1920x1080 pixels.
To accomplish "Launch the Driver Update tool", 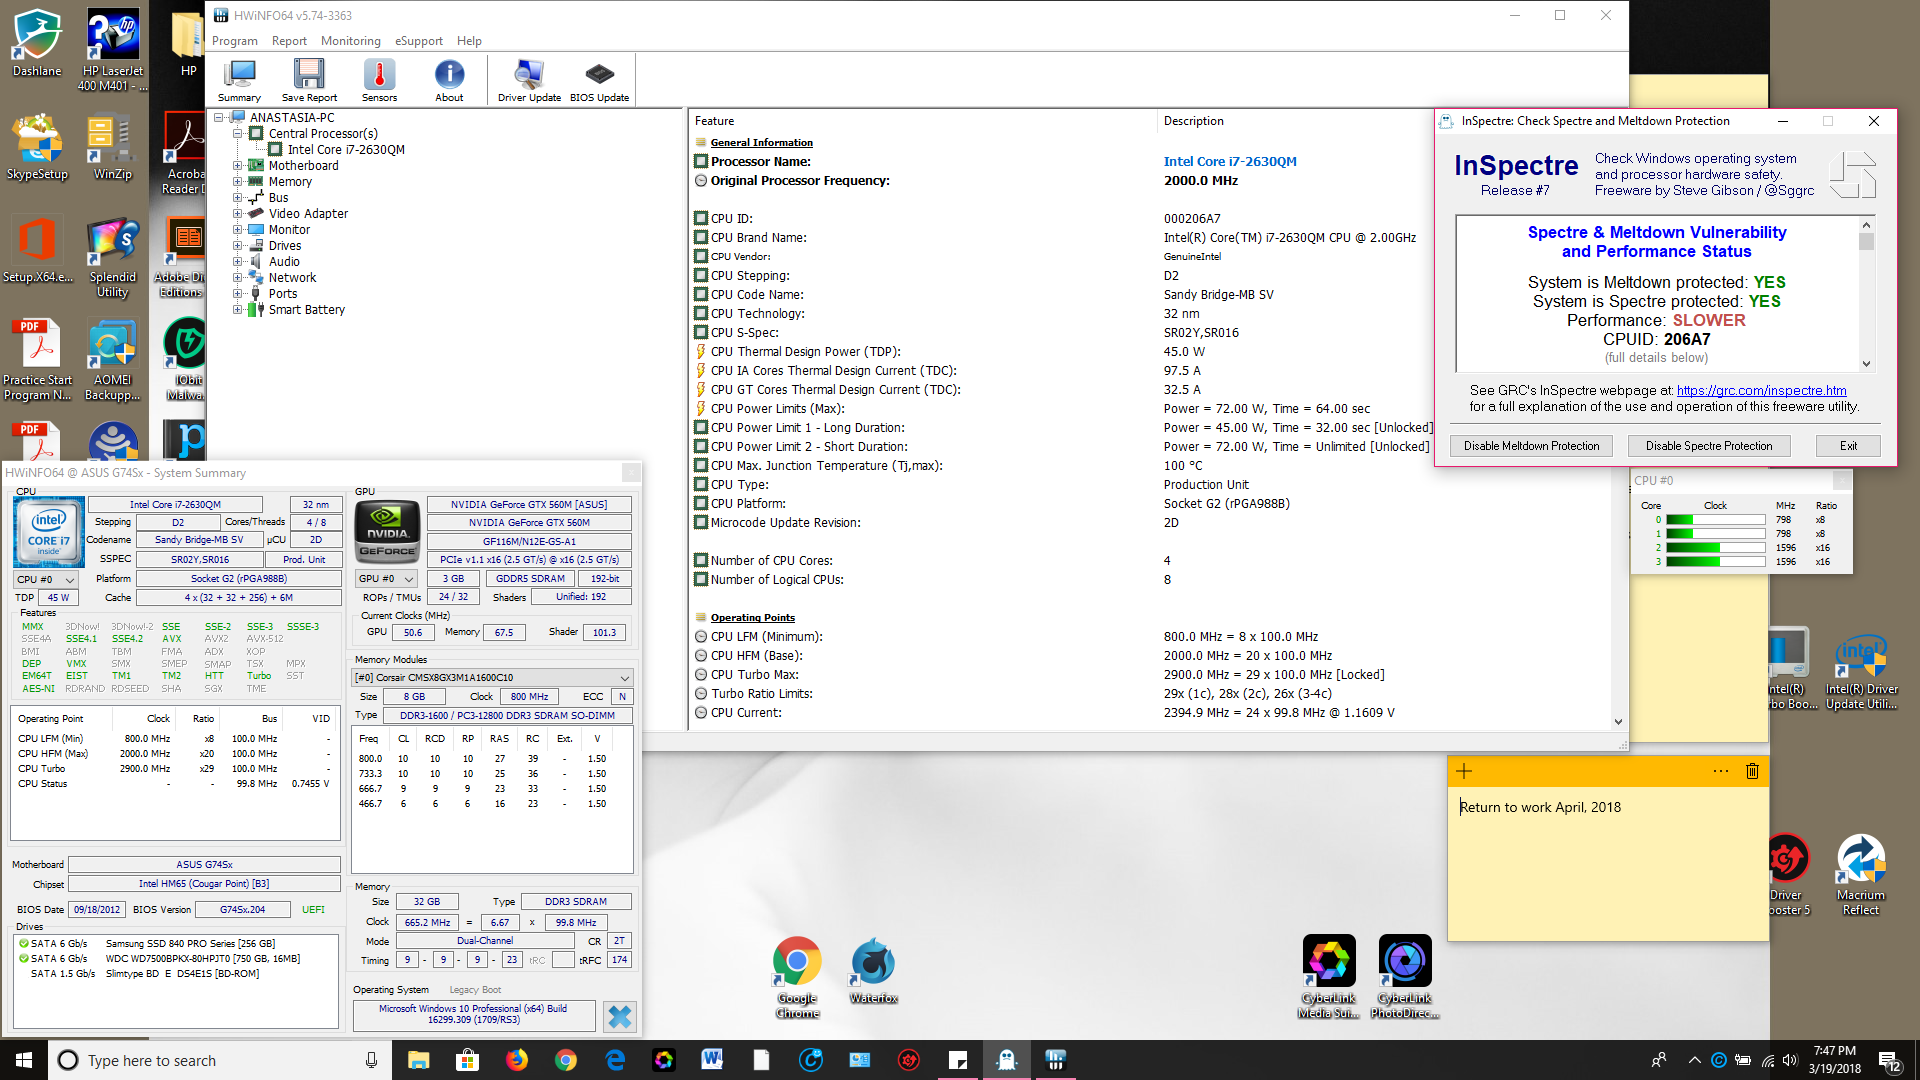I will [529, 80].
